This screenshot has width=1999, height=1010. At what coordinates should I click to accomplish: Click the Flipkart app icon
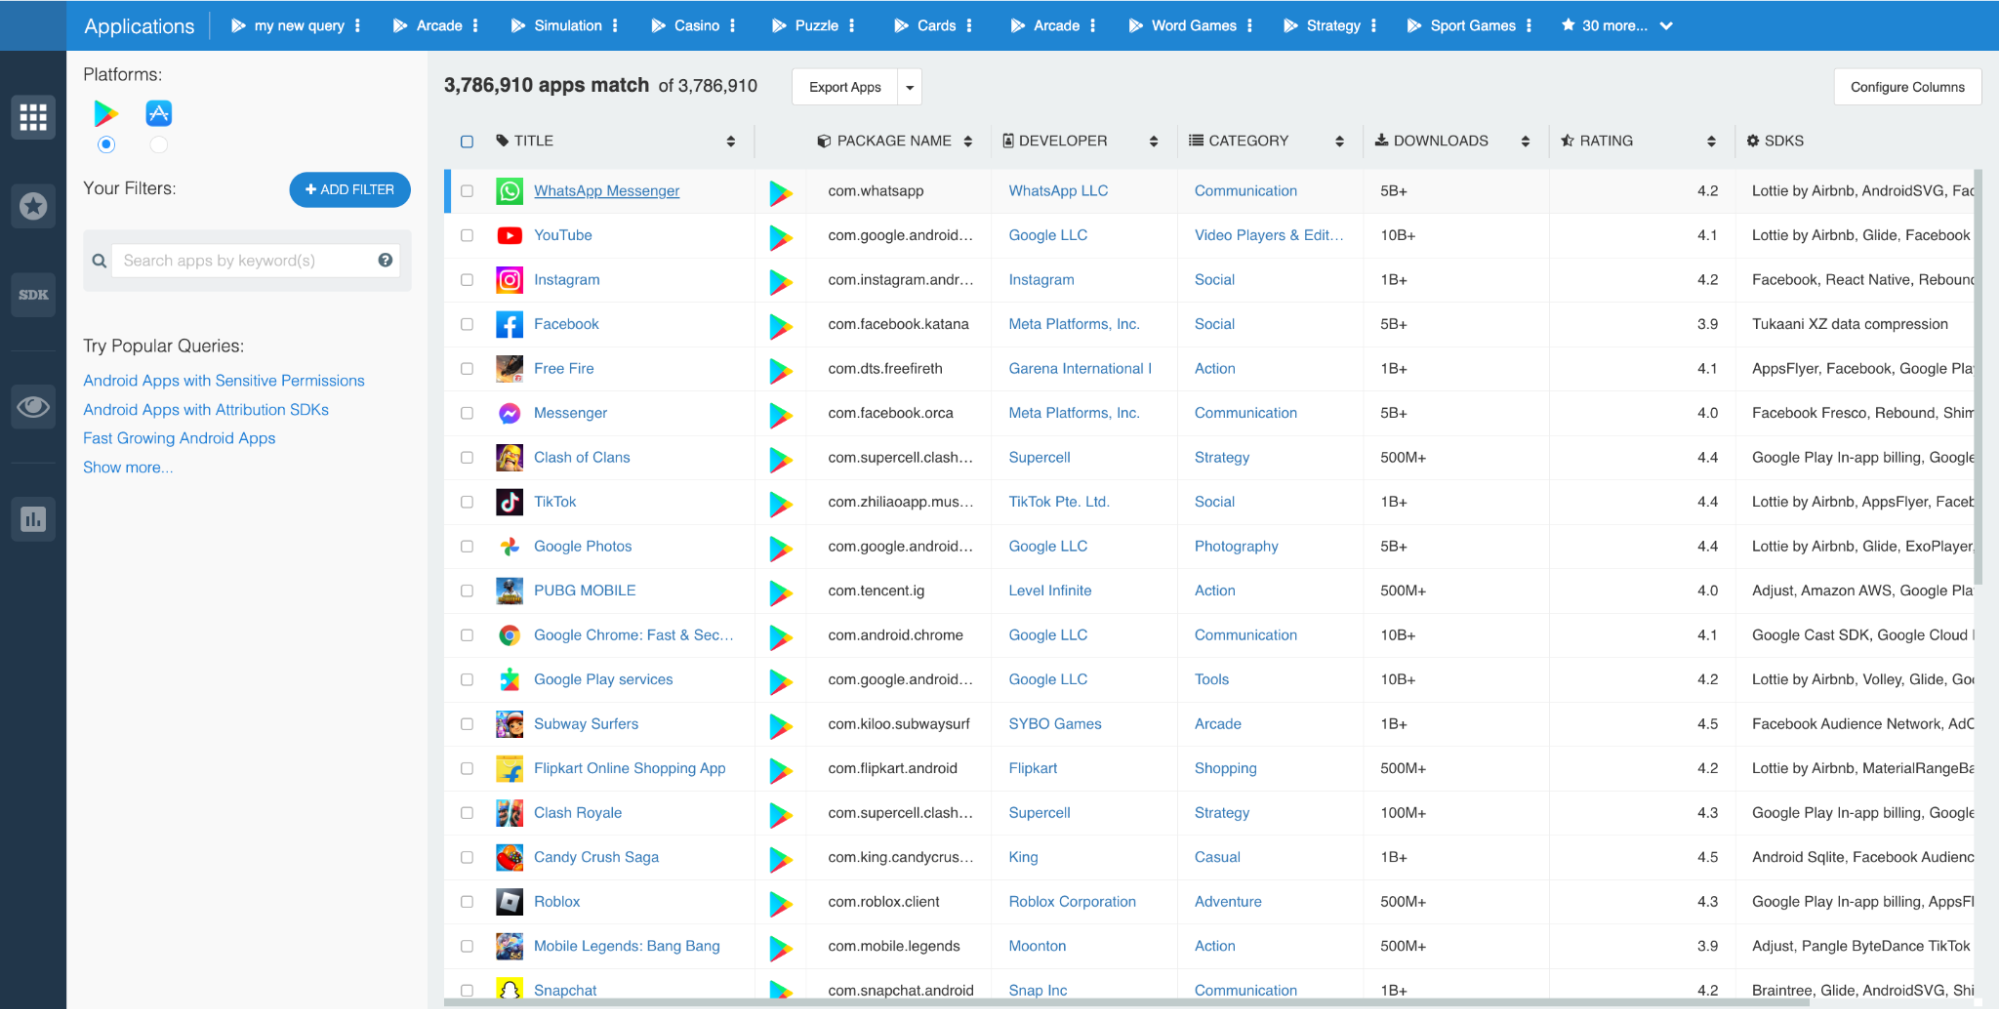tap(509, 768)
